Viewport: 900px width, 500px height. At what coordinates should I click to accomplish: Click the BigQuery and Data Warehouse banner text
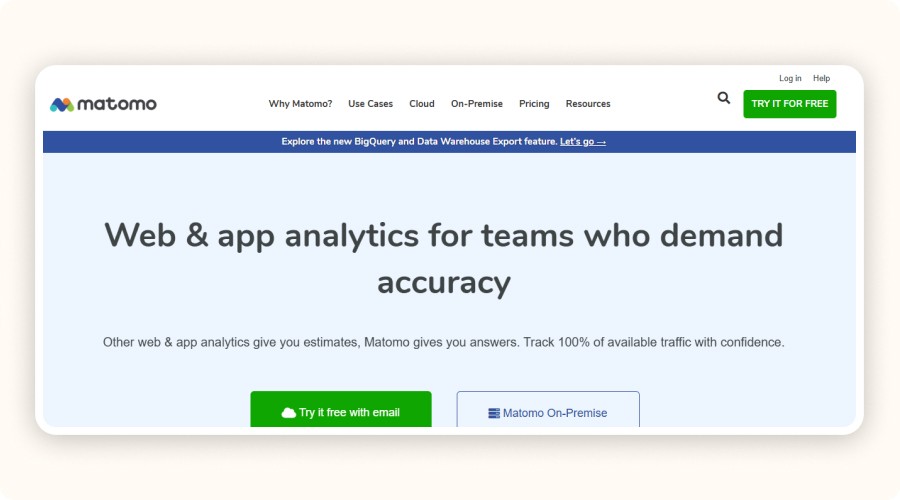tap(419, 142)
